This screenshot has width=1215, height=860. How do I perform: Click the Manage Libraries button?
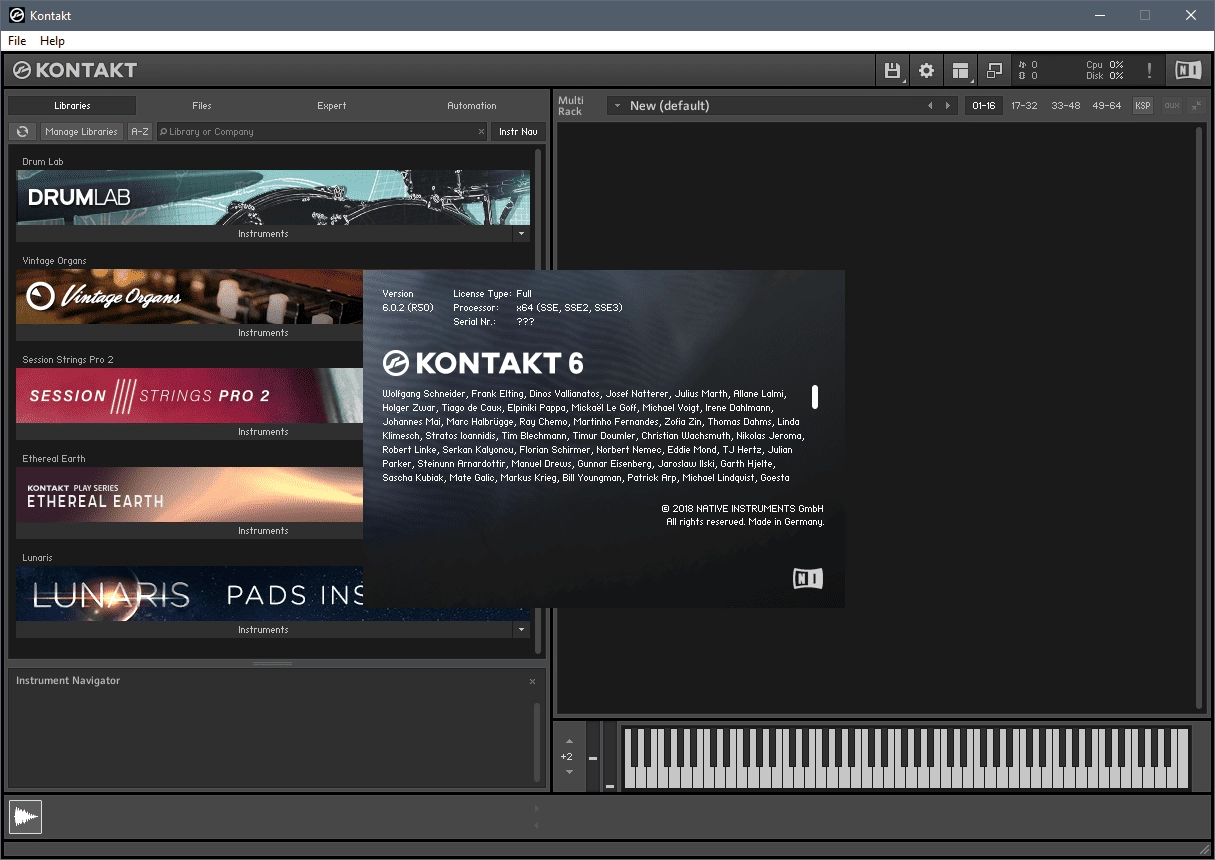pyautogui.click(x=81, y=131)
